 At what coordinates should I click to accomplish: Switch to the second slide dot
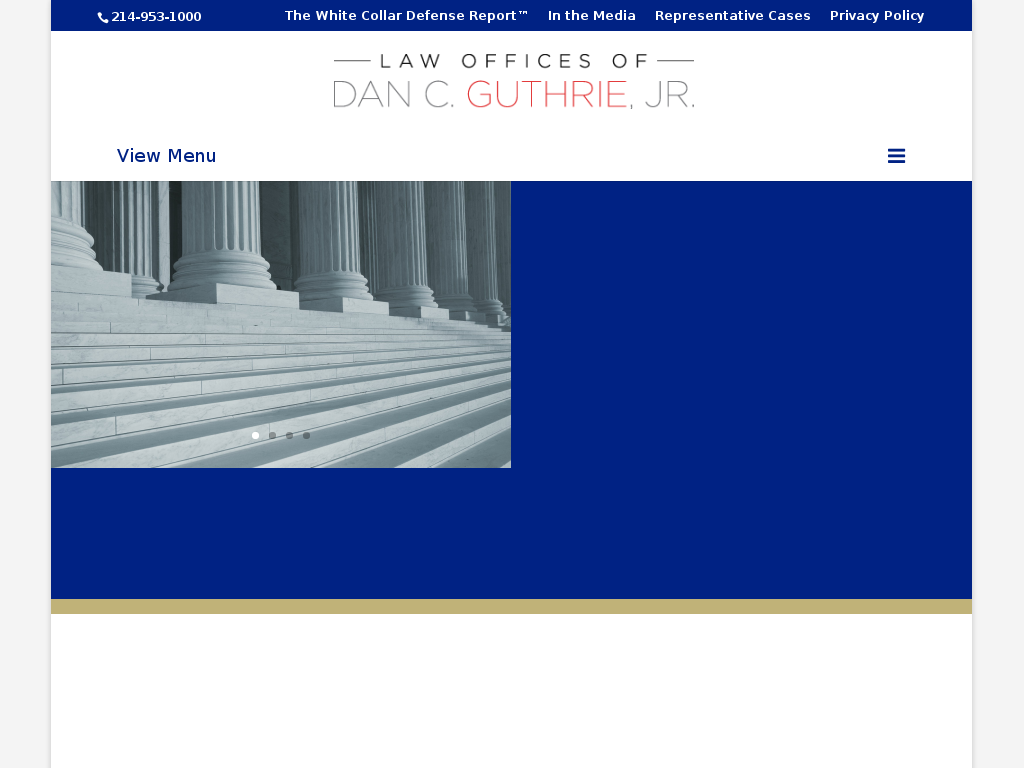(272, 436)
